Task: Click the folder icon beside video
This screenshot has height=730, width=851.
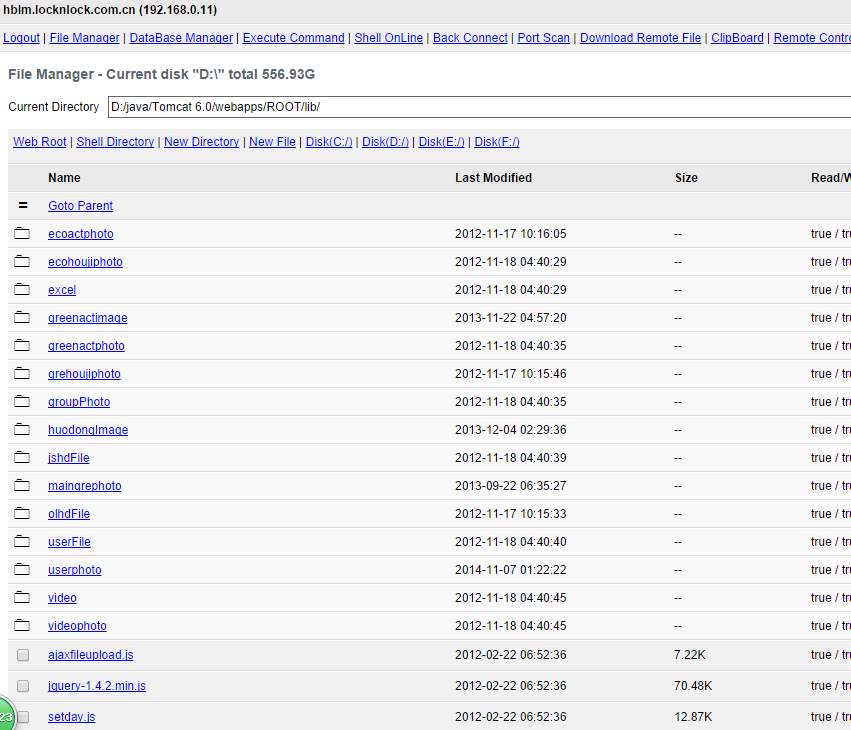Action: 22,598
